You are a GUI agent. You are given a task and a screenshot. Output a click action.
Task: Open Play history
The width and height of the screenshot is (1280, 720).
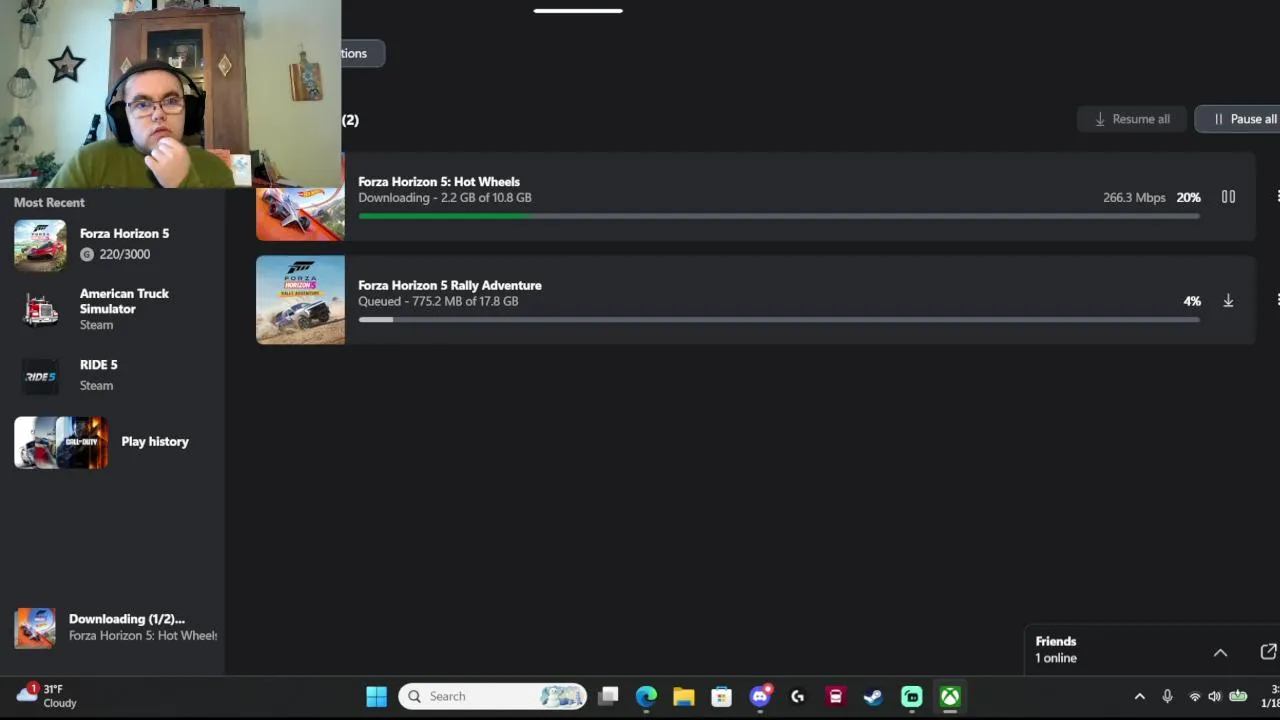coord(112,442)
